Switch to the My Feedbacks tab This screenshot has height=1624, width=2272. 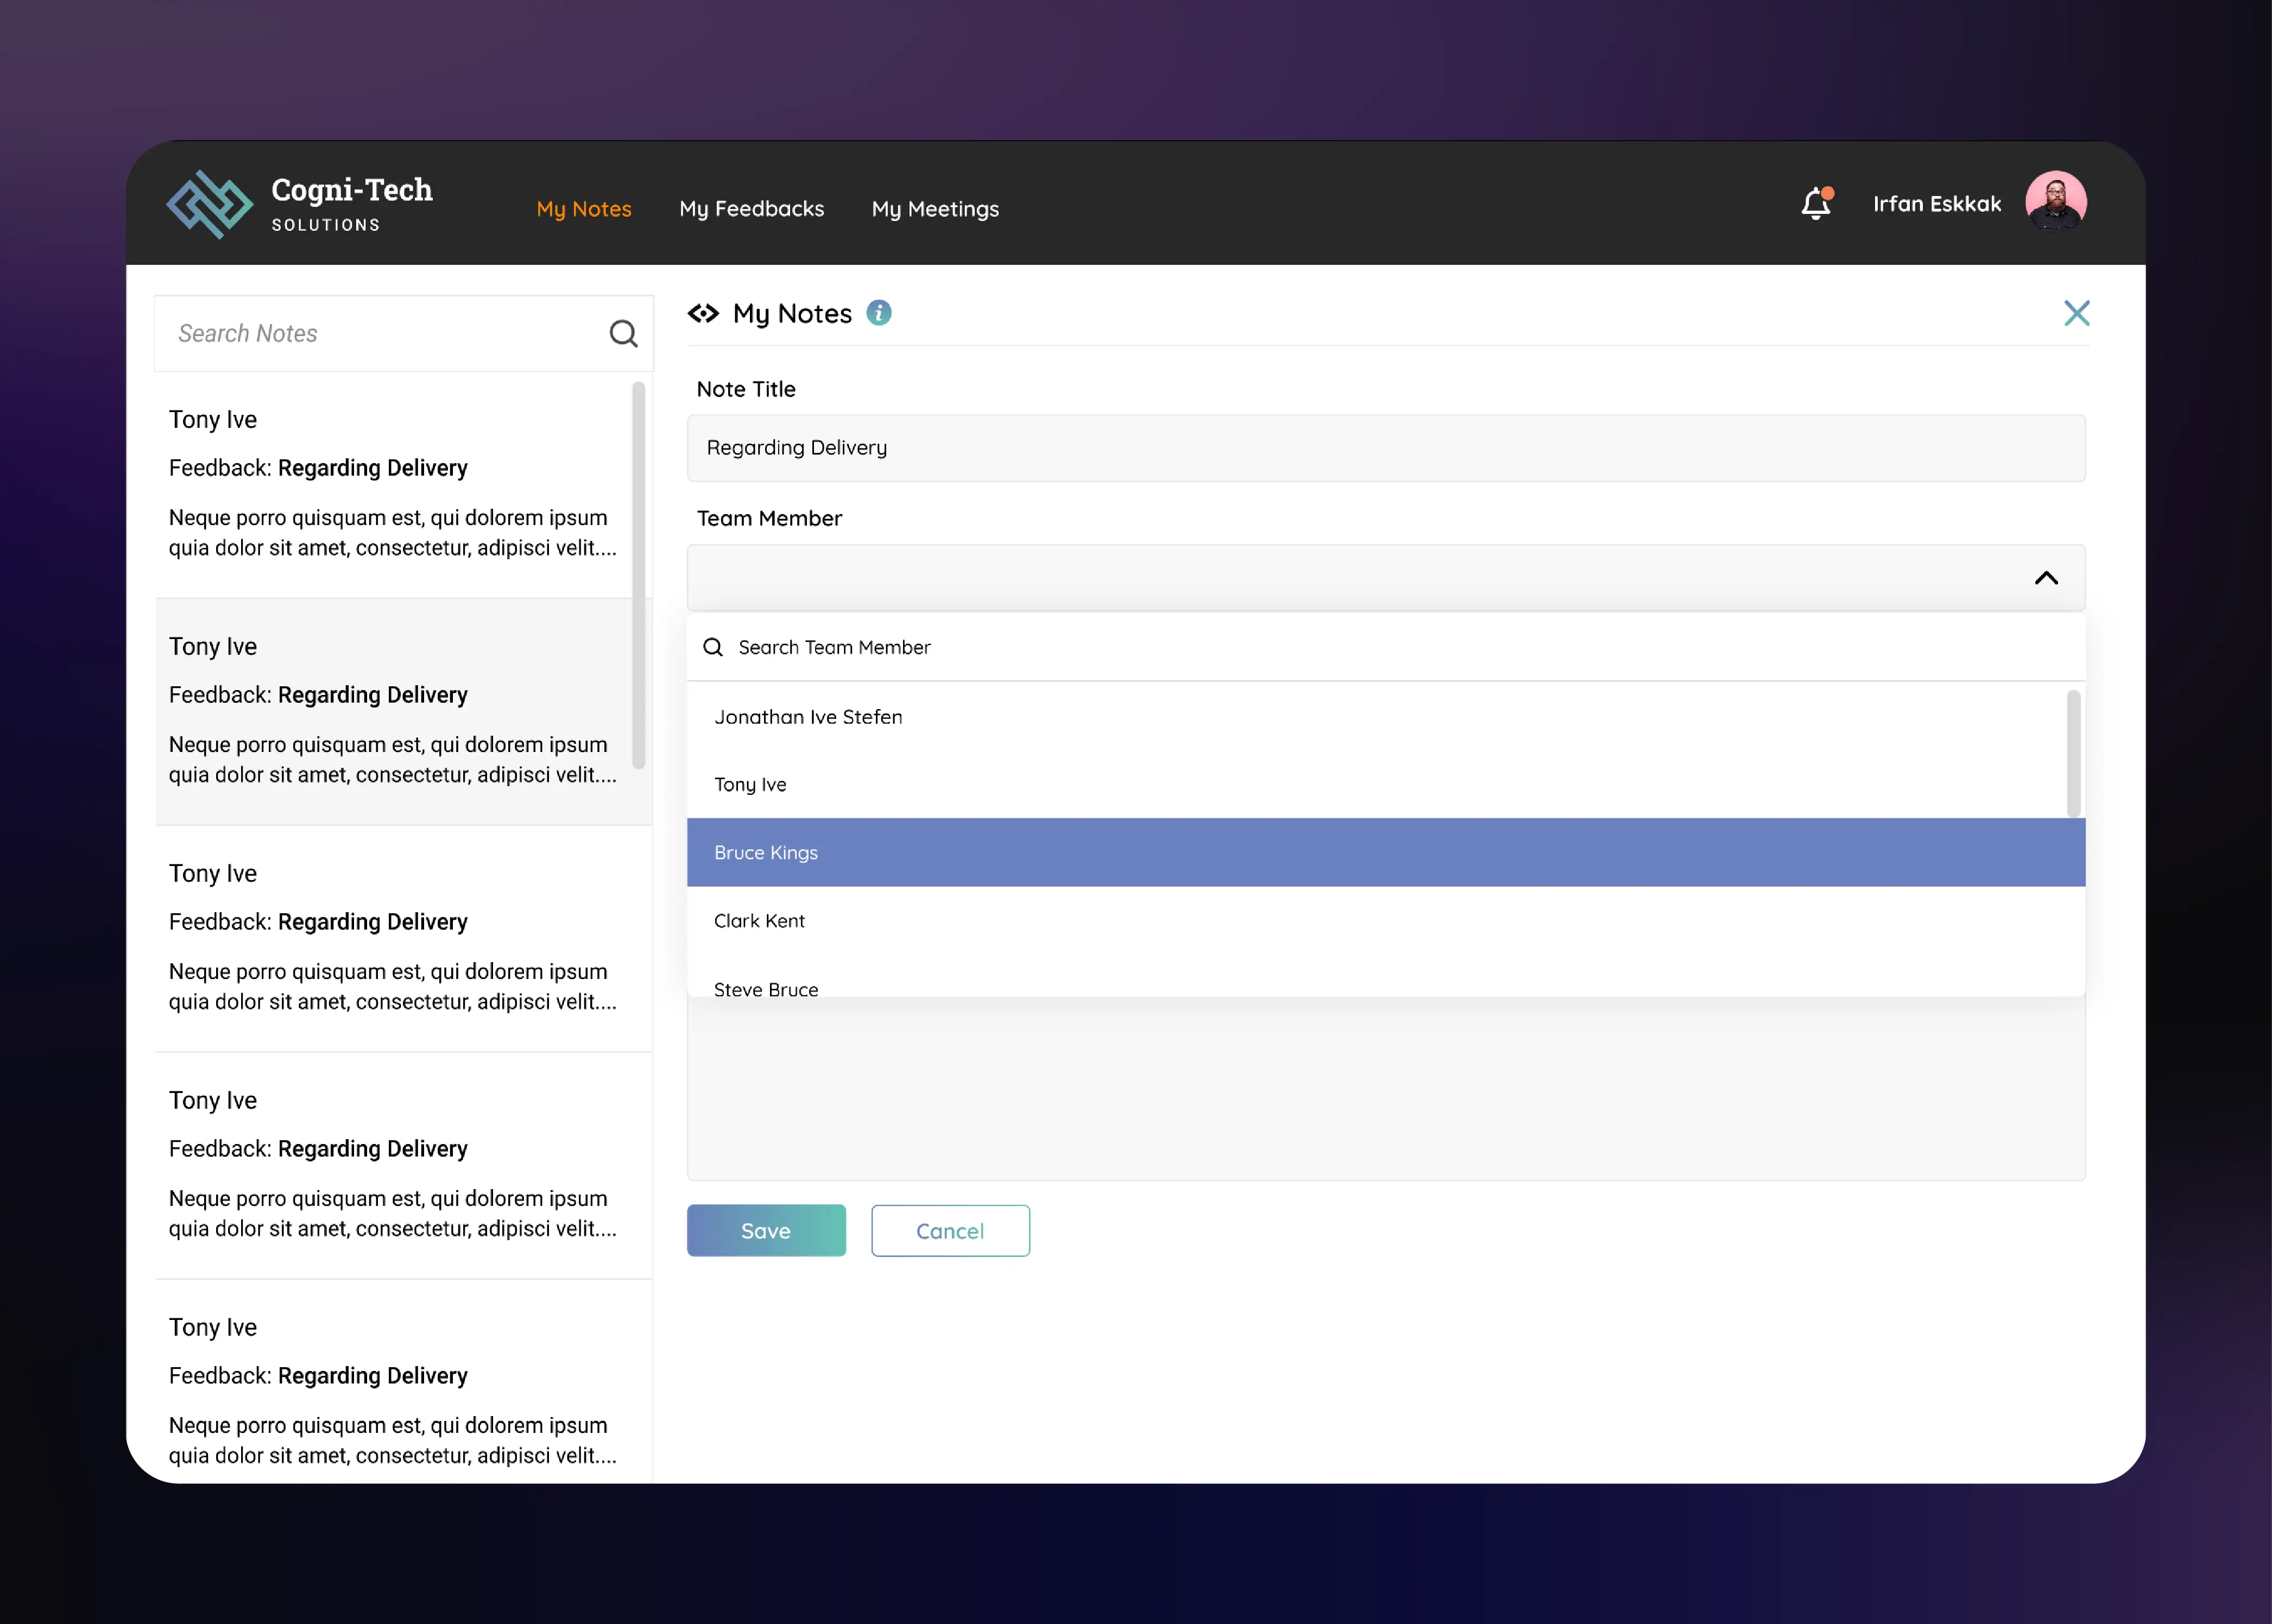[x=751, y=209]
